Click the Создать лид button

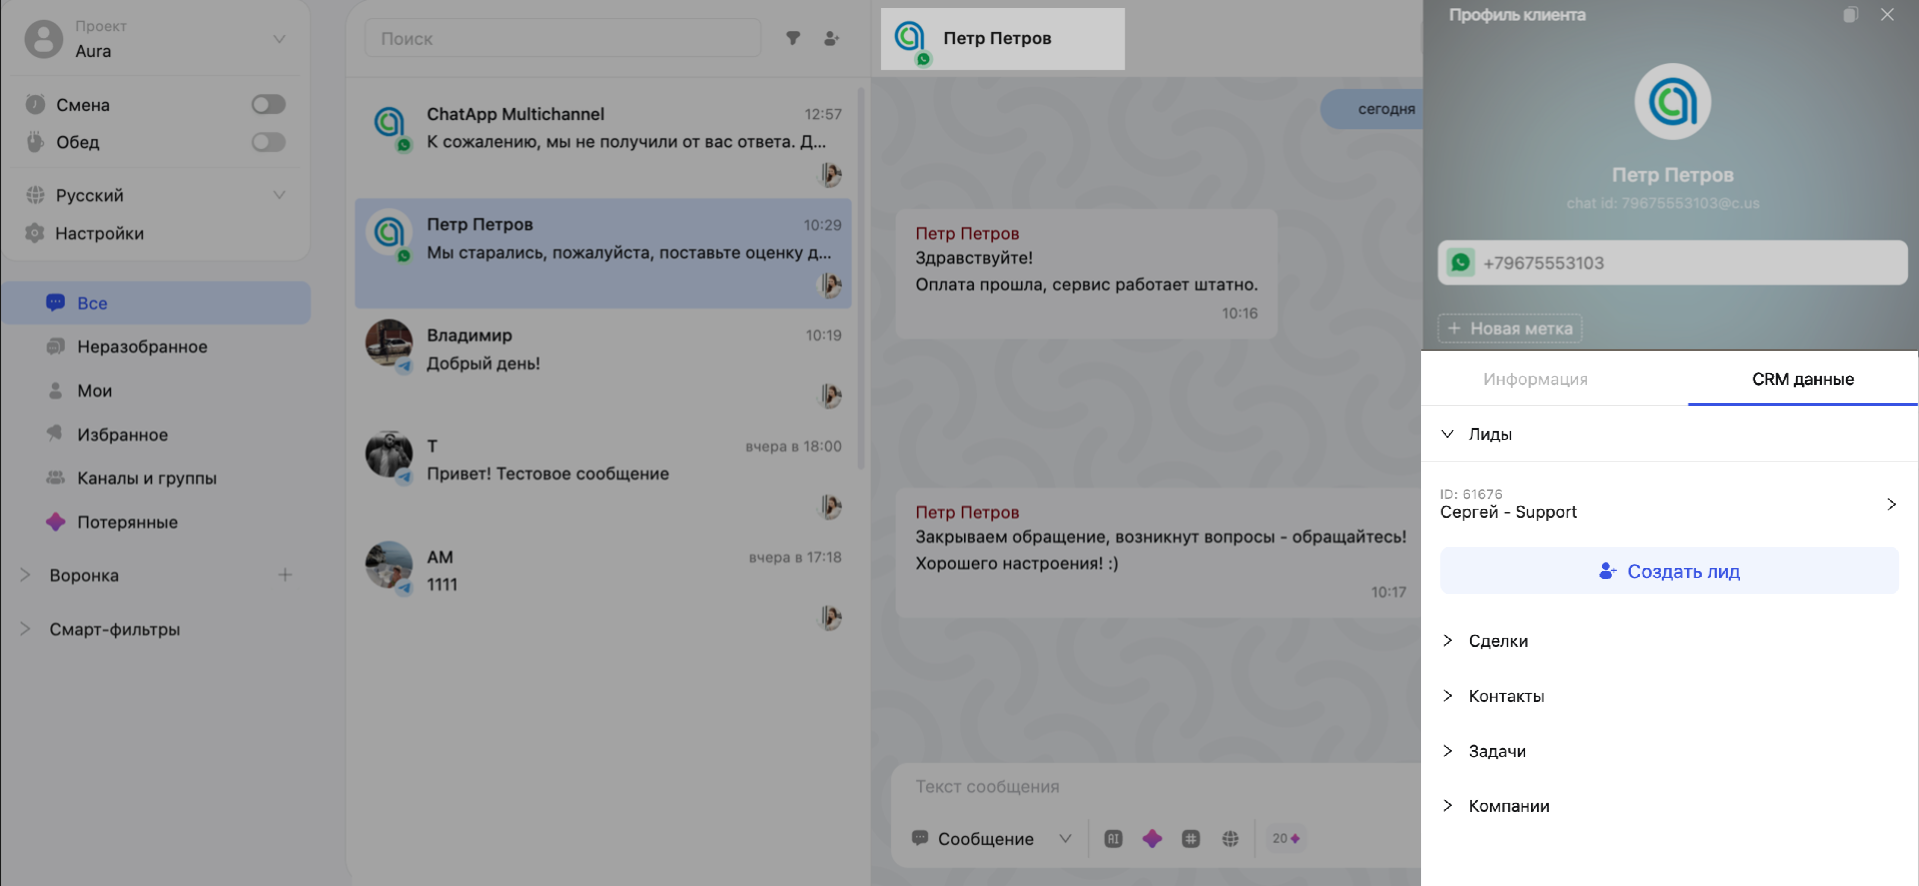(1669, 571)
